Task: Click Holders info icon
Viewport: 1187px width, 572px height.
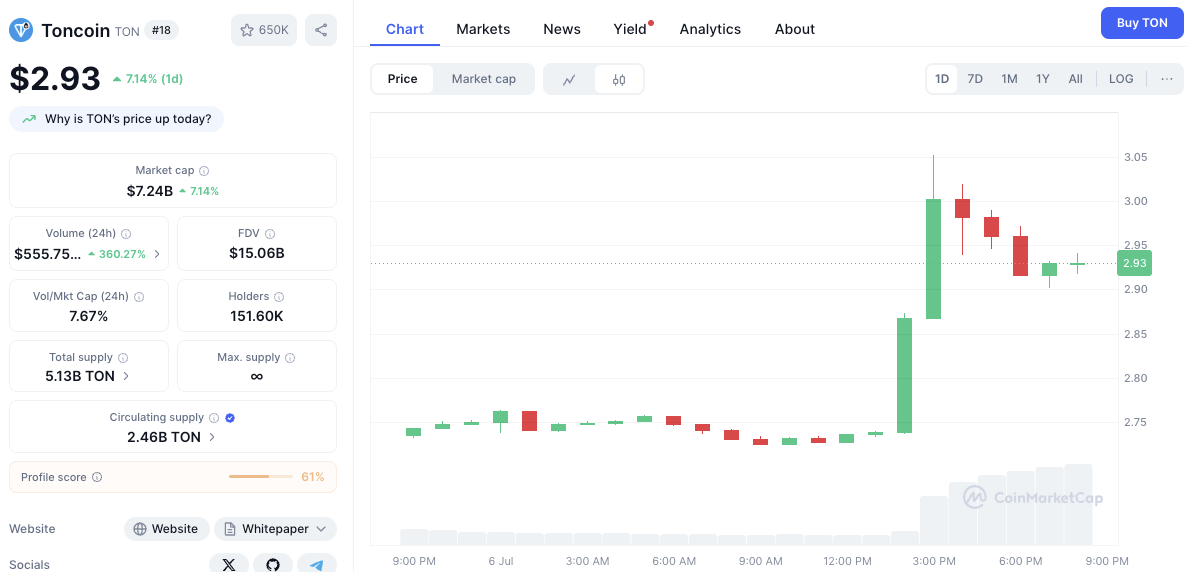Action: 279,297
